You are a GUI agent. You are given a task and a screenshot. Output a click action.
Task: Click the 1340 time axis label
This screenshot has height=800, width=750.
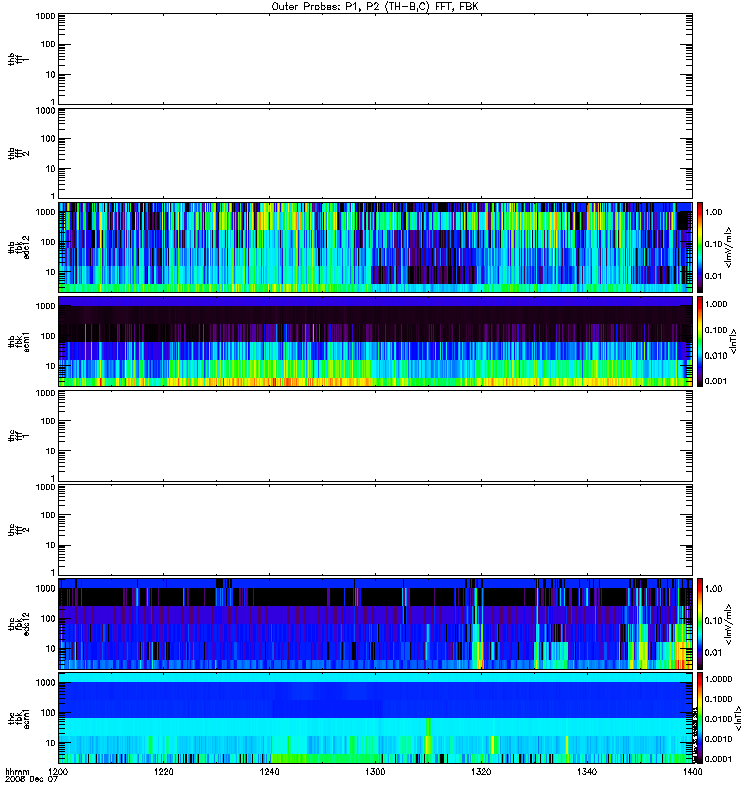[x=587, y=772]
